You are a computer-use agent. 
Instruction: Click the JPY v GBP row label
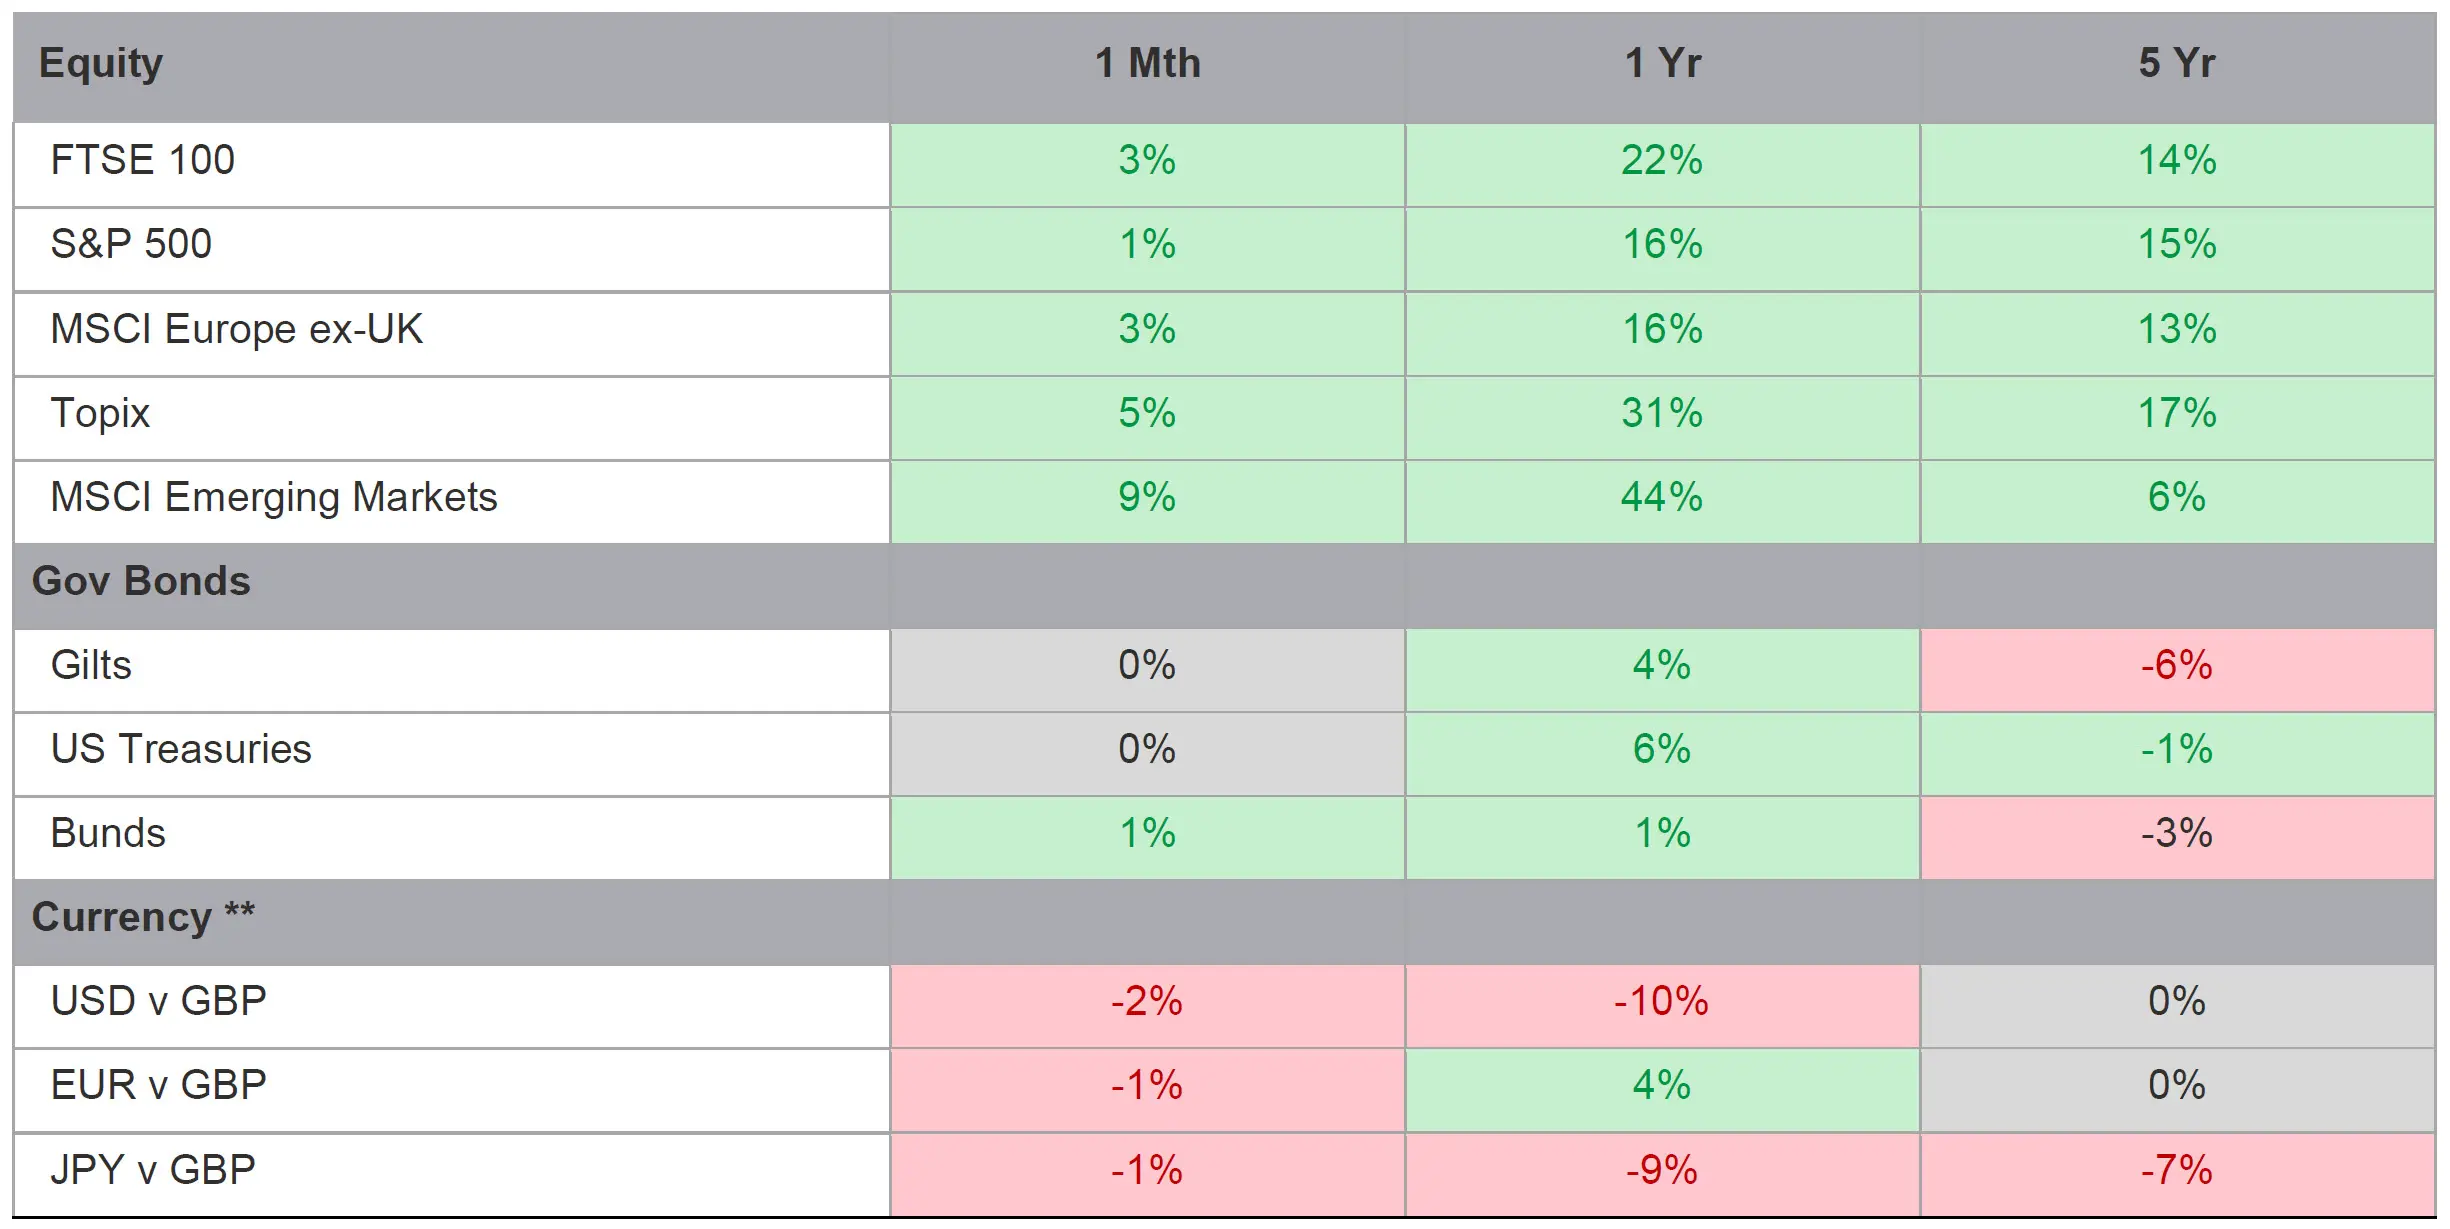(x=153, y=1170)
